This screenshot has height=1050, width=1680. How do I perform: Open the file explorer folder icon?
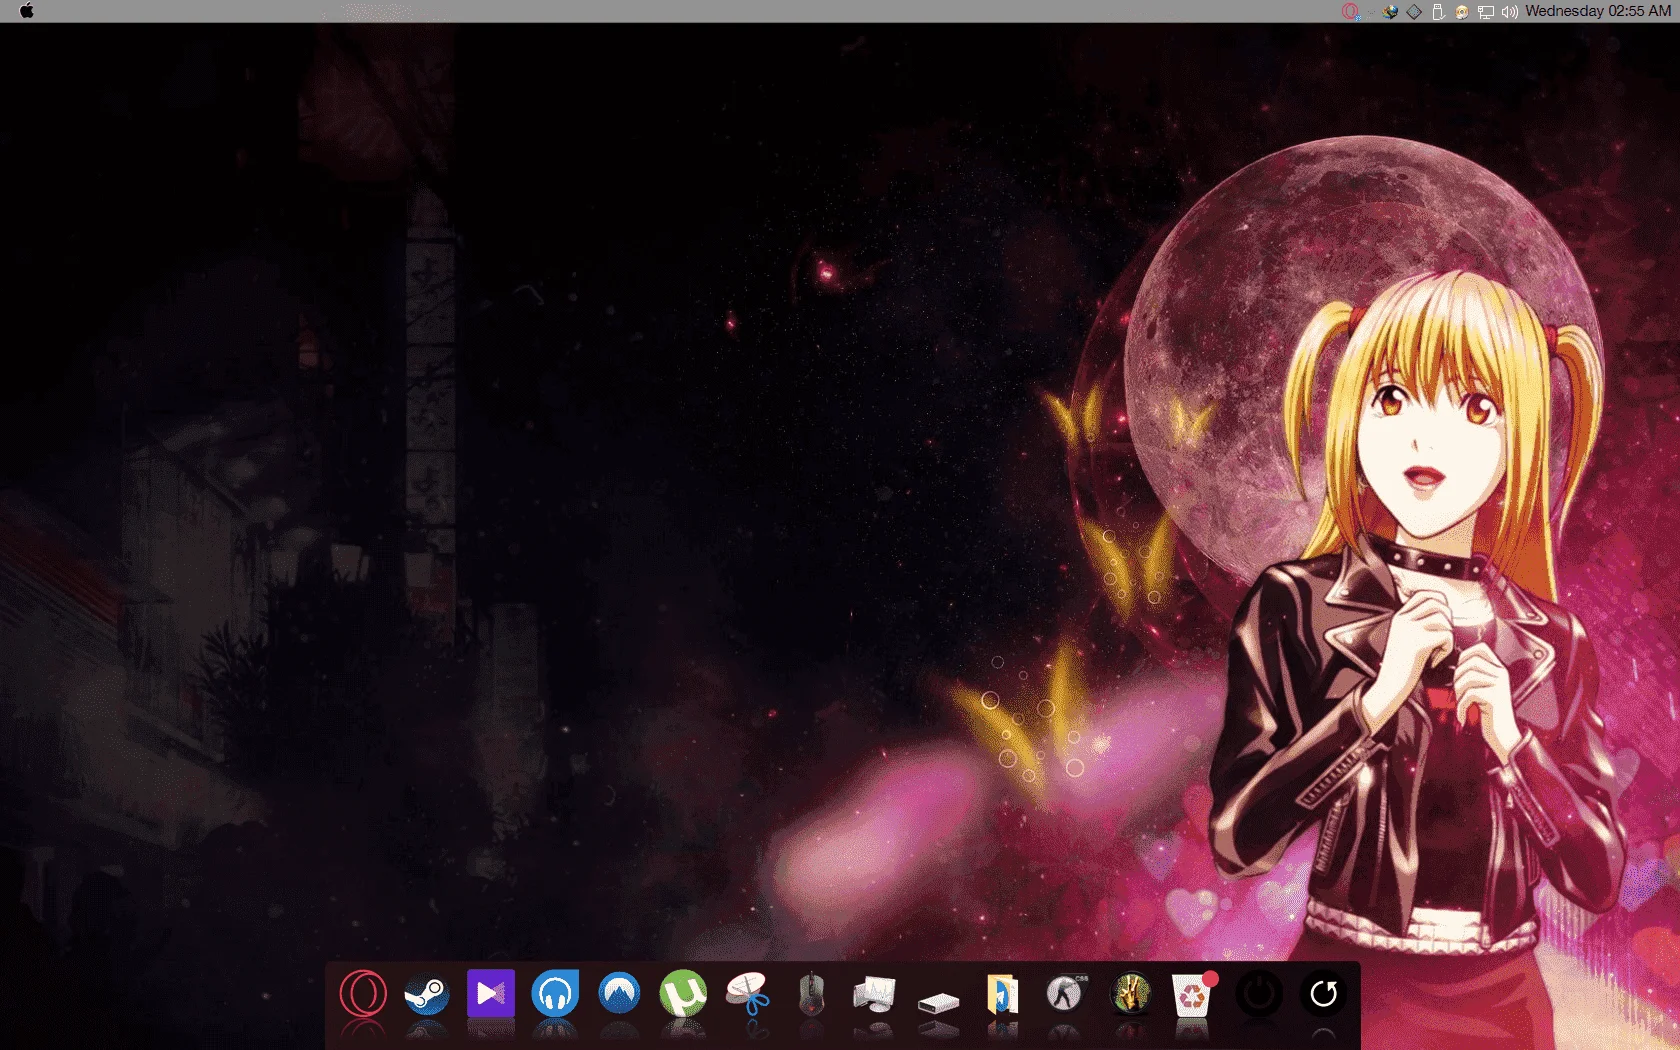click(1003, 994)
